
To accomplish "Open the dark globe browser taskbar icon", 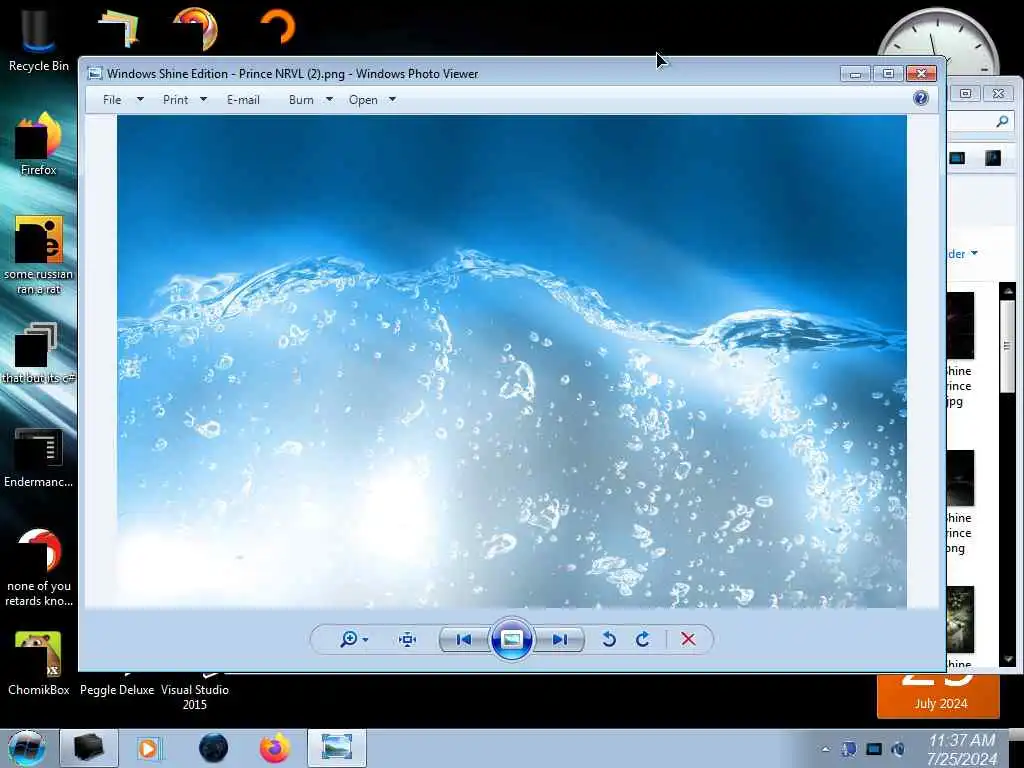I will point(213,748).
